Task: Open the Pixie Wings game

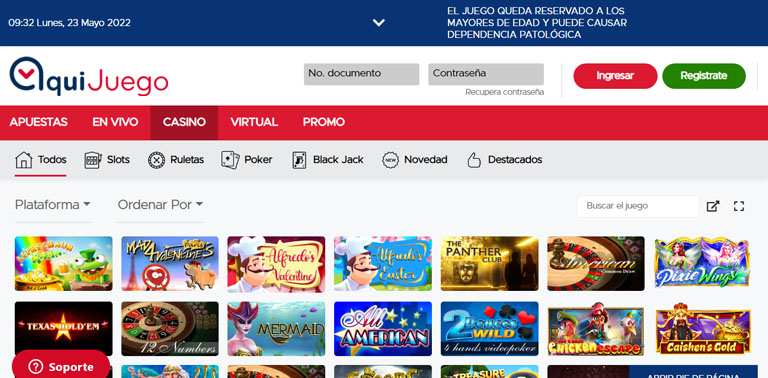Action: click(x=702, y=262)
